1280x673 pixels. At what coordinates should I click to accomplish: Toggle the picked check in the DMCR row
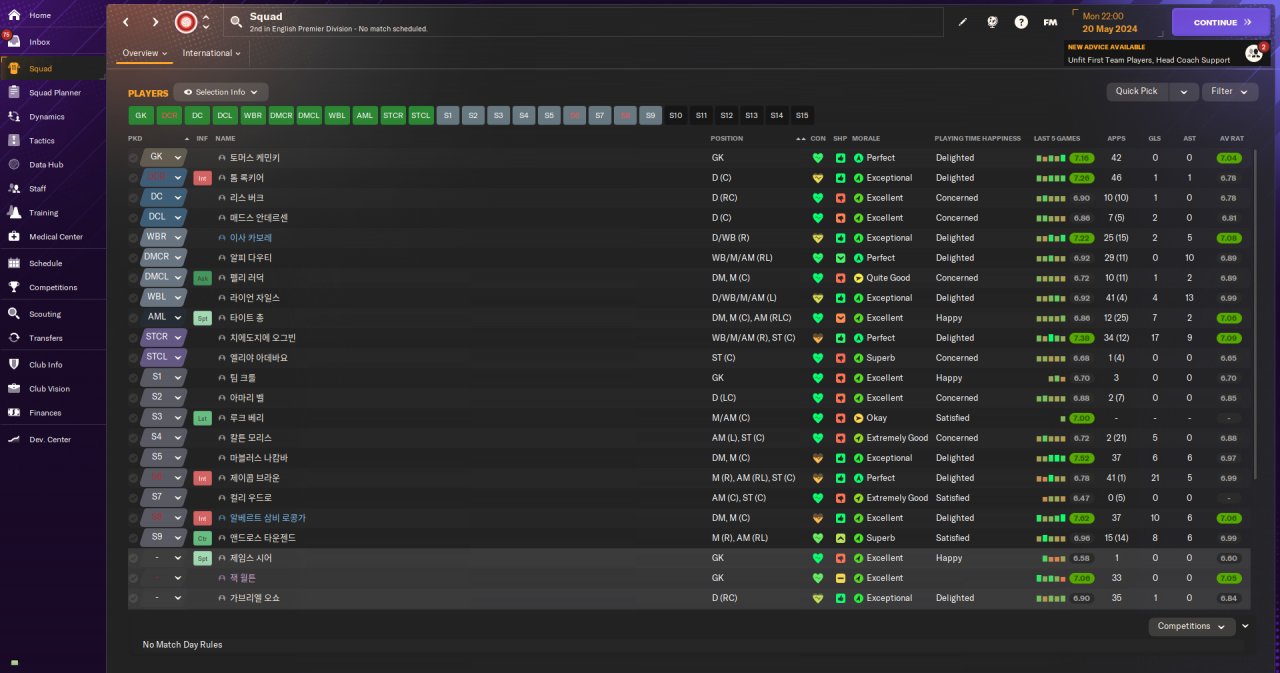(x=134, y=258)
